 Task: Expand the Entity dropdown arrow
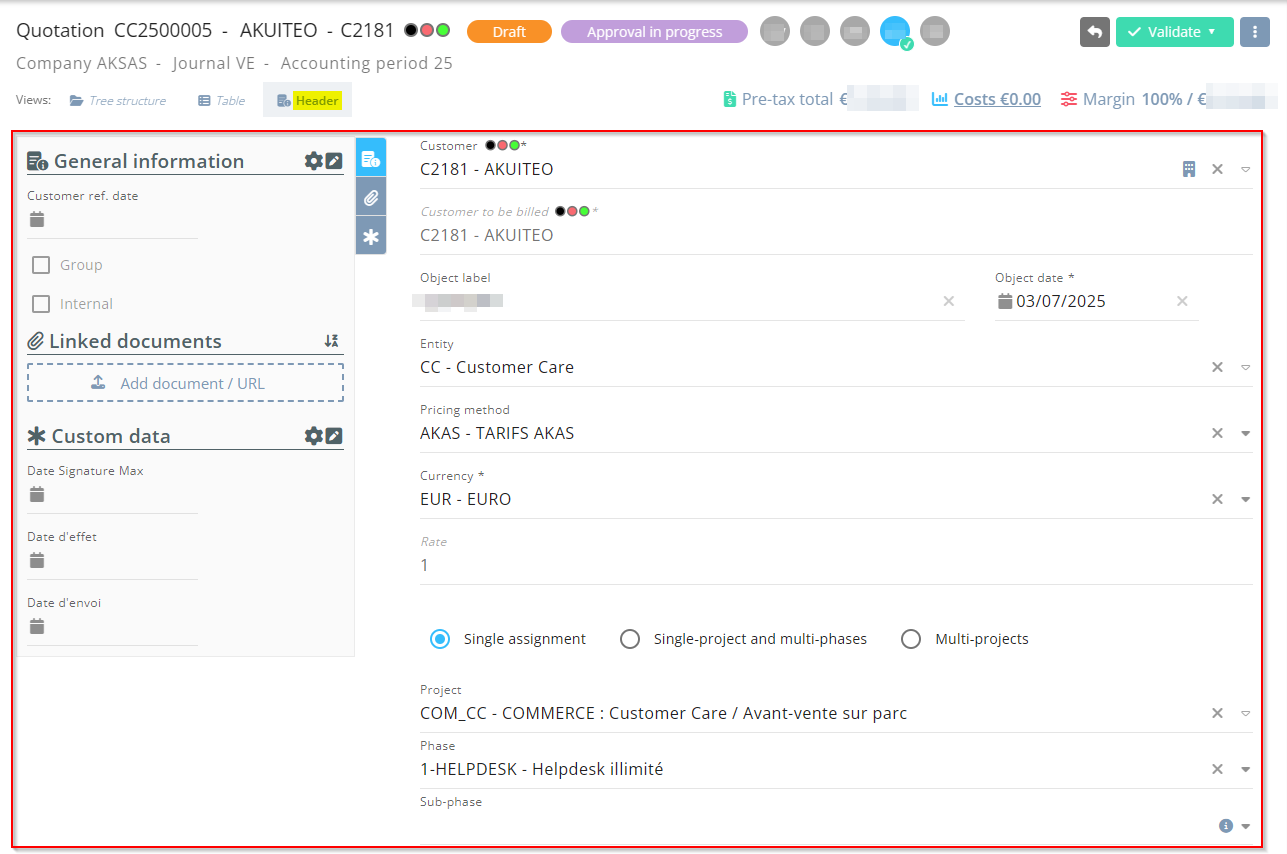(1246, 367)
